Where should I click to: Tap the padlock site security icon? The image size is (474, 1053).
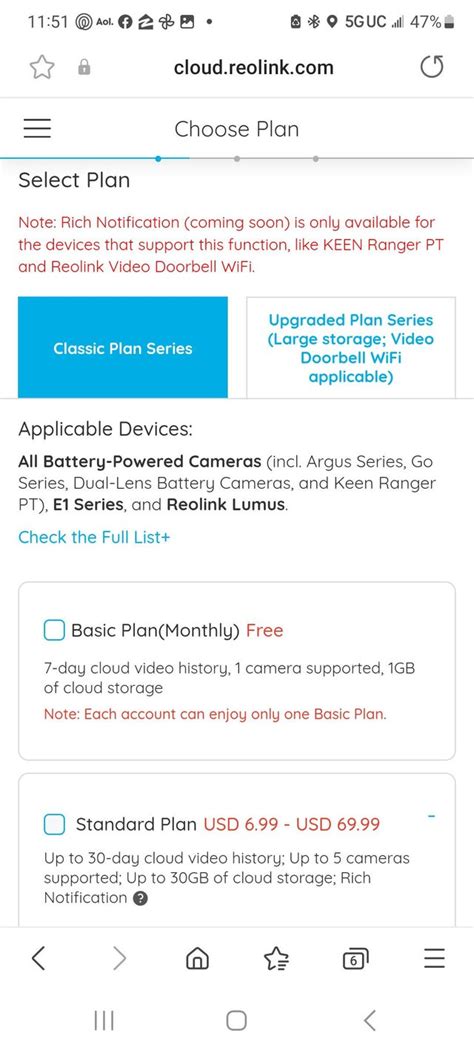coord(84,67)
